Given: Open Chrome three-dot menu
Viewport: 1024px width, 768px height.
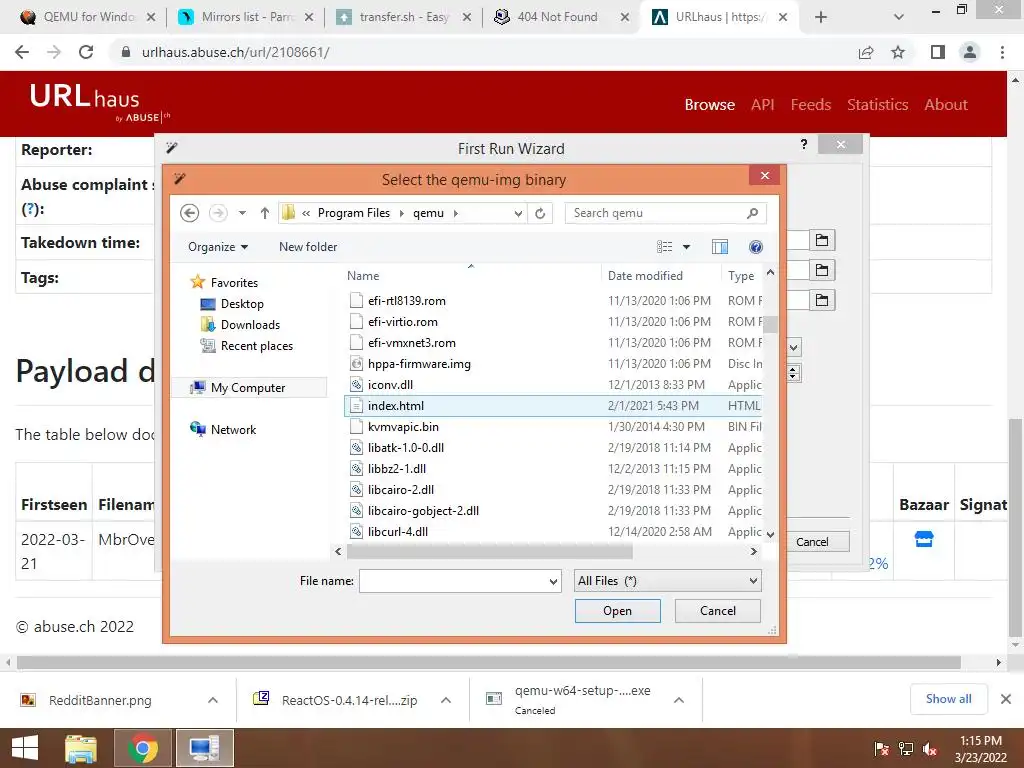Looking at the screenshot, I should pyautogui.click(x=1002, y=52).
